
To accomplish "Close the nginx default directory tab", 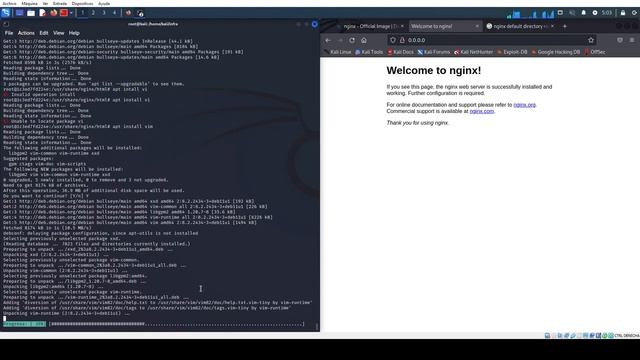I will click(552, 26).
